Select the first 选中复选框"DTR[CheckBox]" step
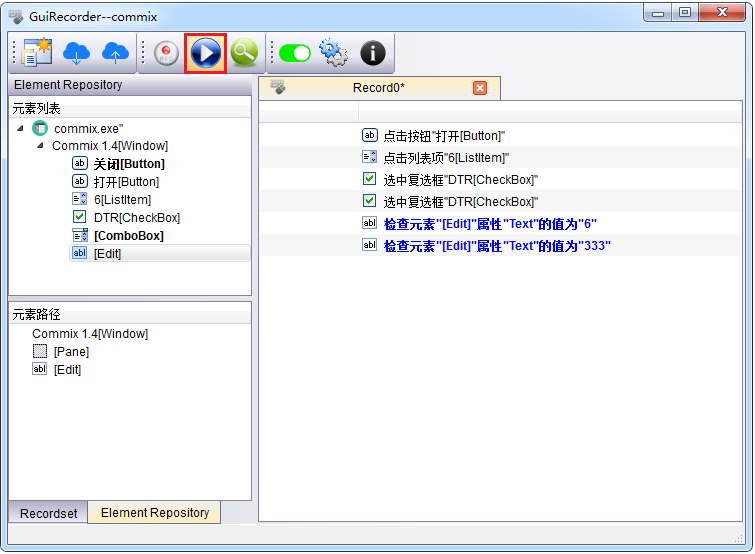Image resolution: width=755 pixels, height=554 pixels. 460,180
